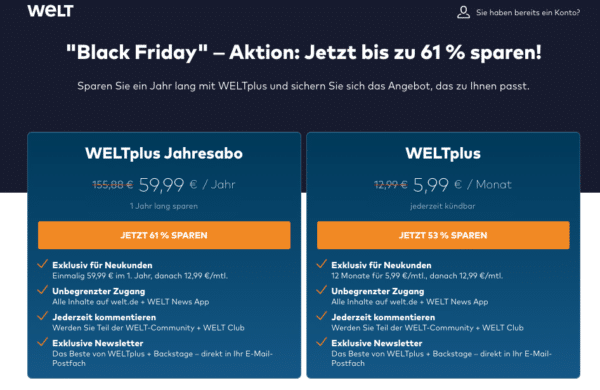
Task: Click the user account icon
Action: [x=463, y=12]
